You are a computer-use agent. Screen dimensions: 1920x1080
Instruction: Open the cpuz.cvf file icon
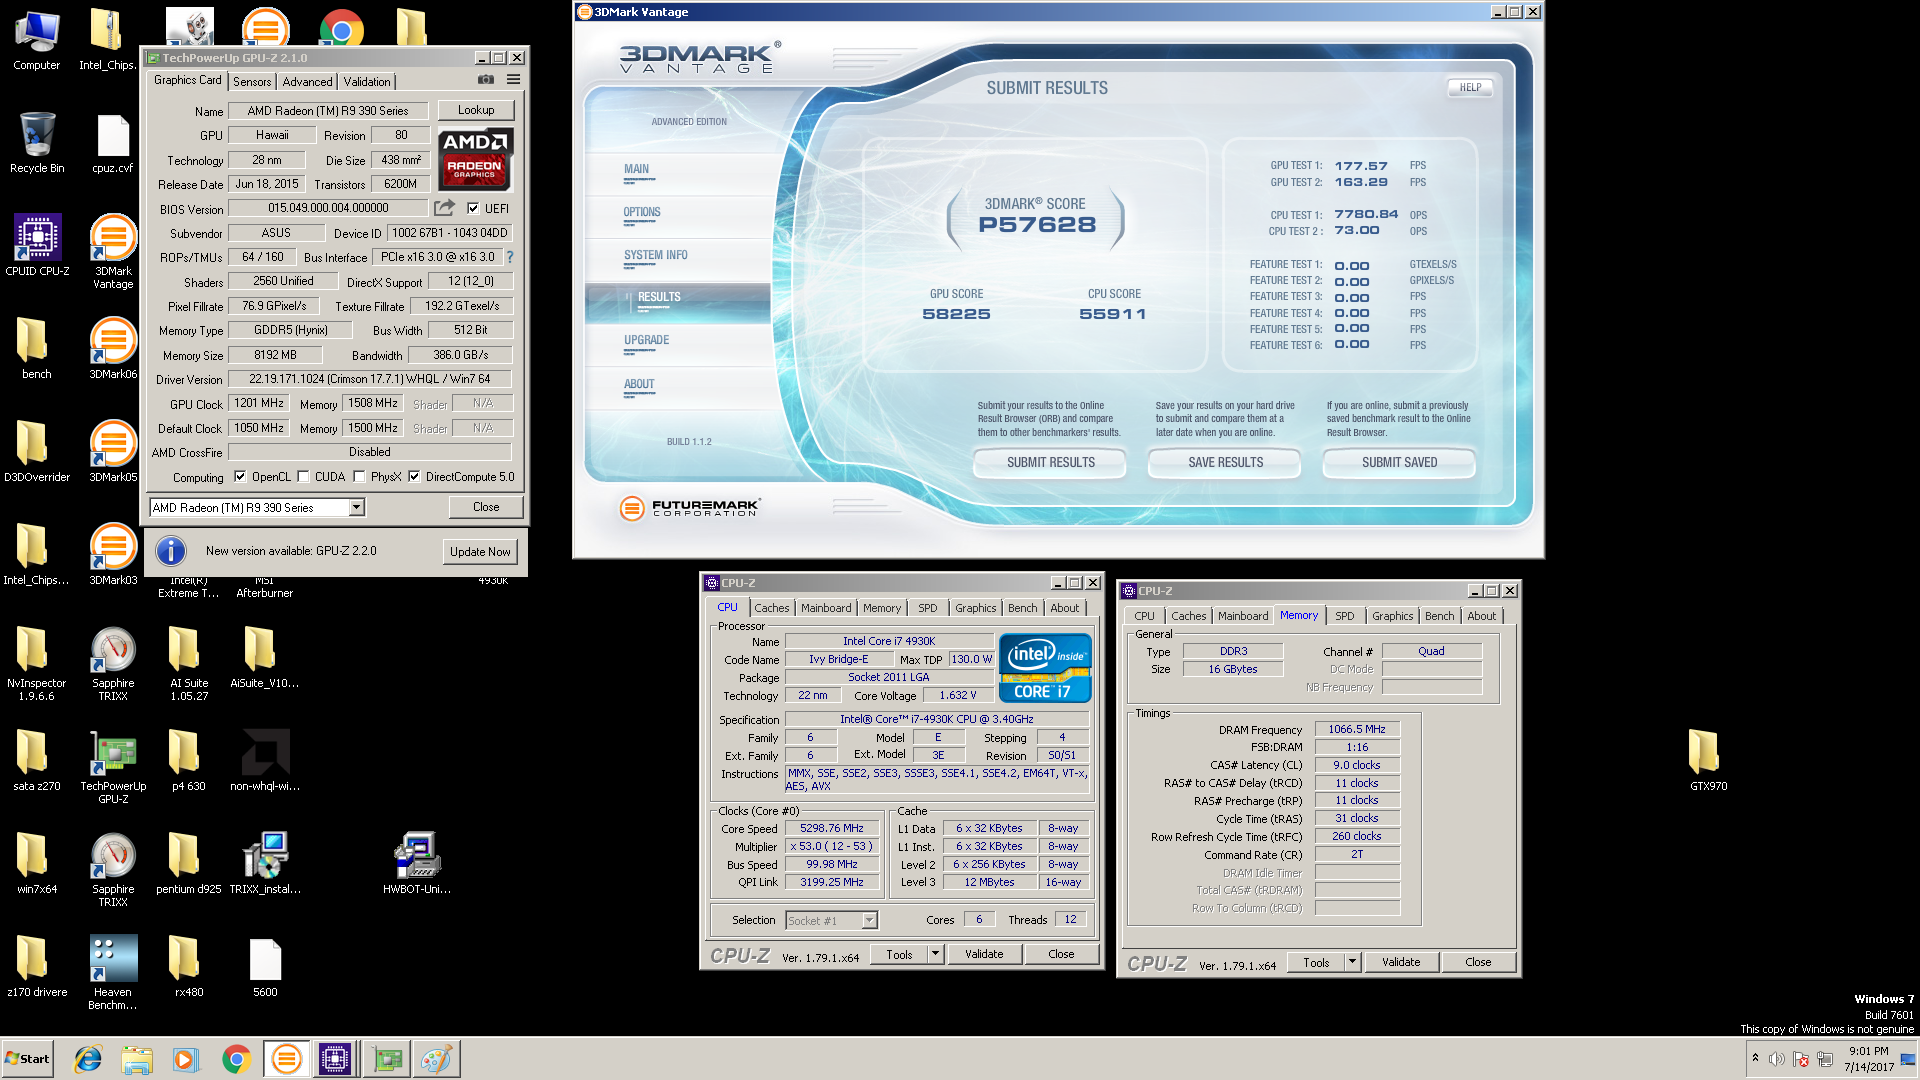click(113, 143)
